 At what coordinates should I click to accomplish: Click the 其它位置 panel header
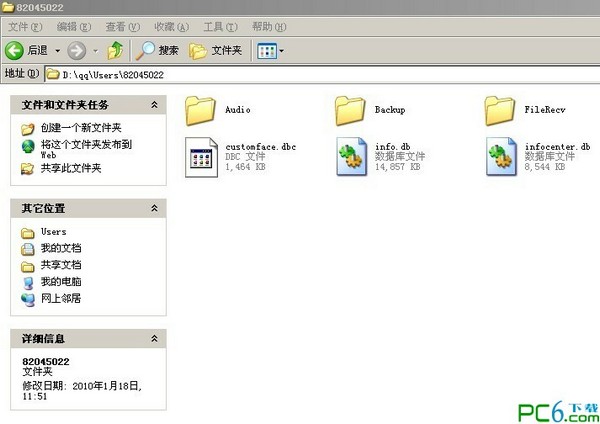pos(88,208)
